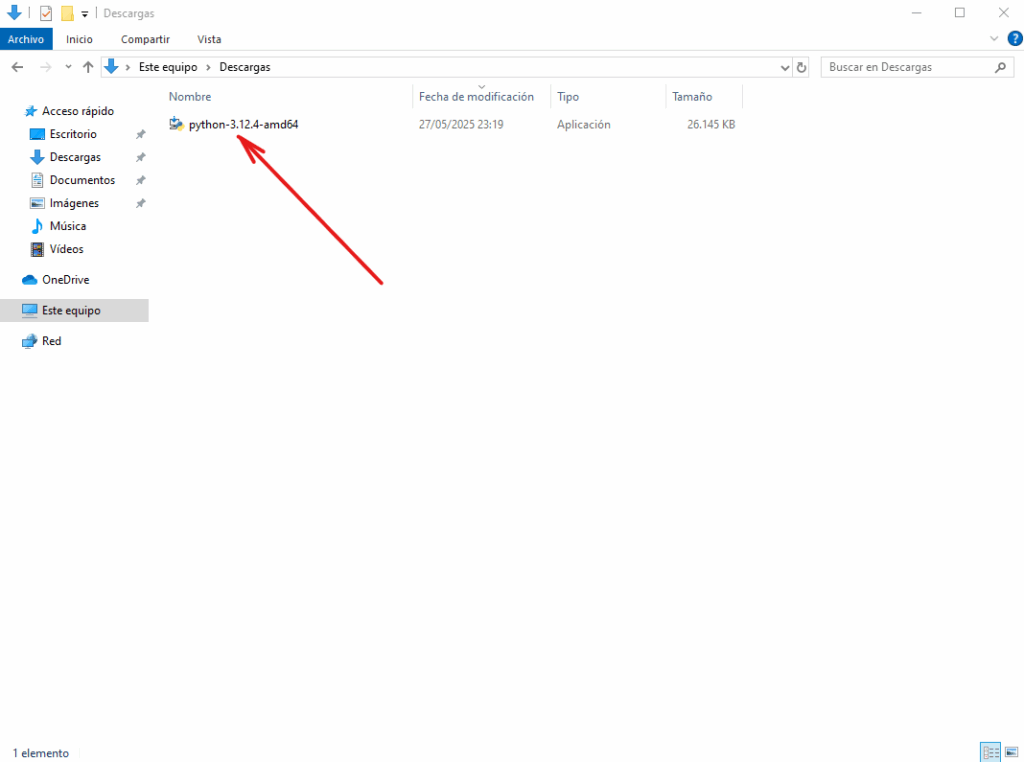Viewport: 1024px width, 762px height.
Task: Select Este equipo in the sidebar
Action: (x=71, y=311)
